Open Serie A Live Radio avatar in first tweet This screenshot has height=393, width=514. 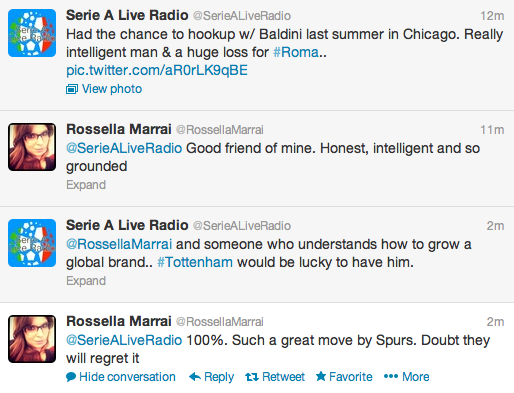(x=32, y=33)
